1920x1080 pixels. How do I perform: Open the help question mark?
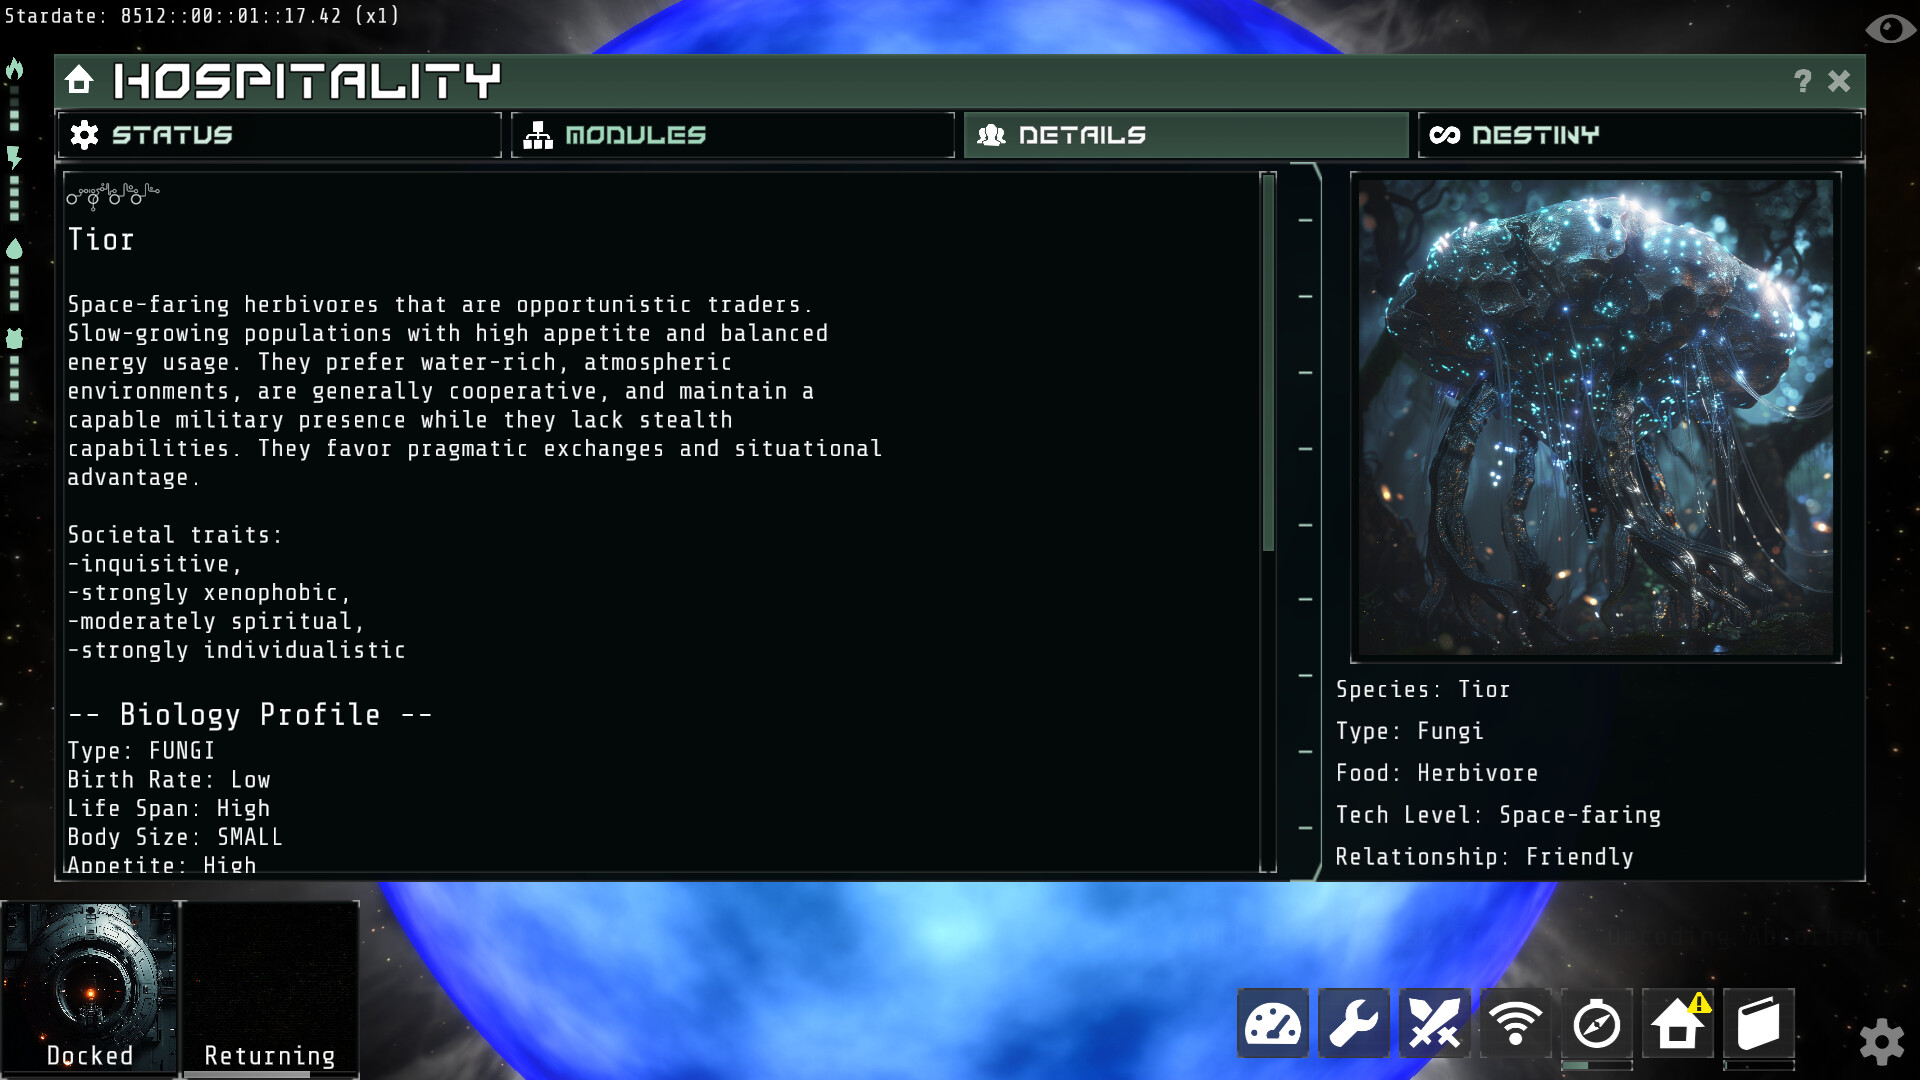tap(1802, 82)
